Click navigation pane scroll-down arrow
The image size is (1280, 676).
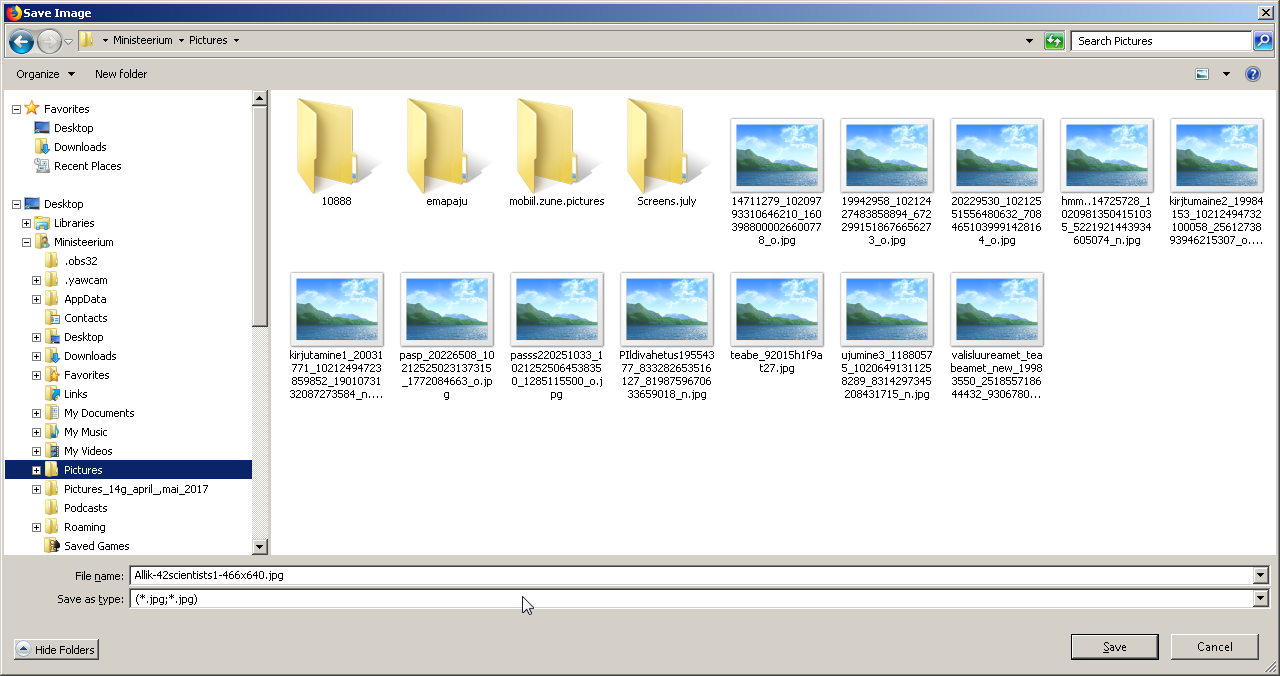coord(260,547)
